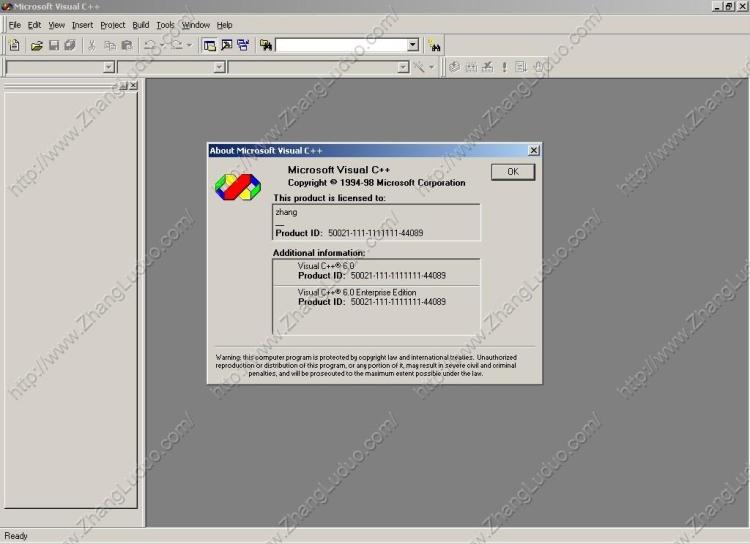Click the Workspace pane dock toggle button
The width and height of the screenshot is (750, 544).
[x=123, y=85]
